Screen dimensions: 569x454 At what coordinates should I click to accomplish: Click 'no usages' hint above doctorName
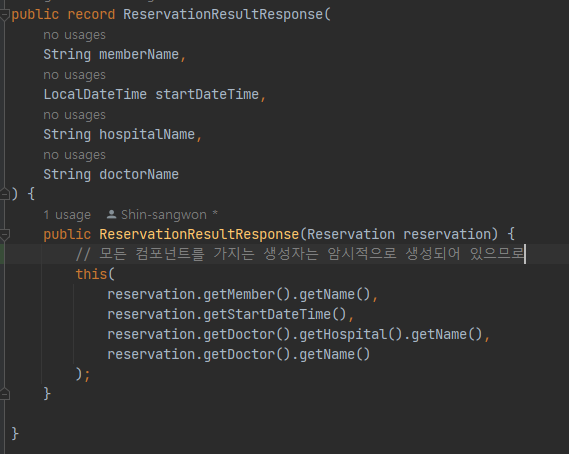click(x=74, y=155)
